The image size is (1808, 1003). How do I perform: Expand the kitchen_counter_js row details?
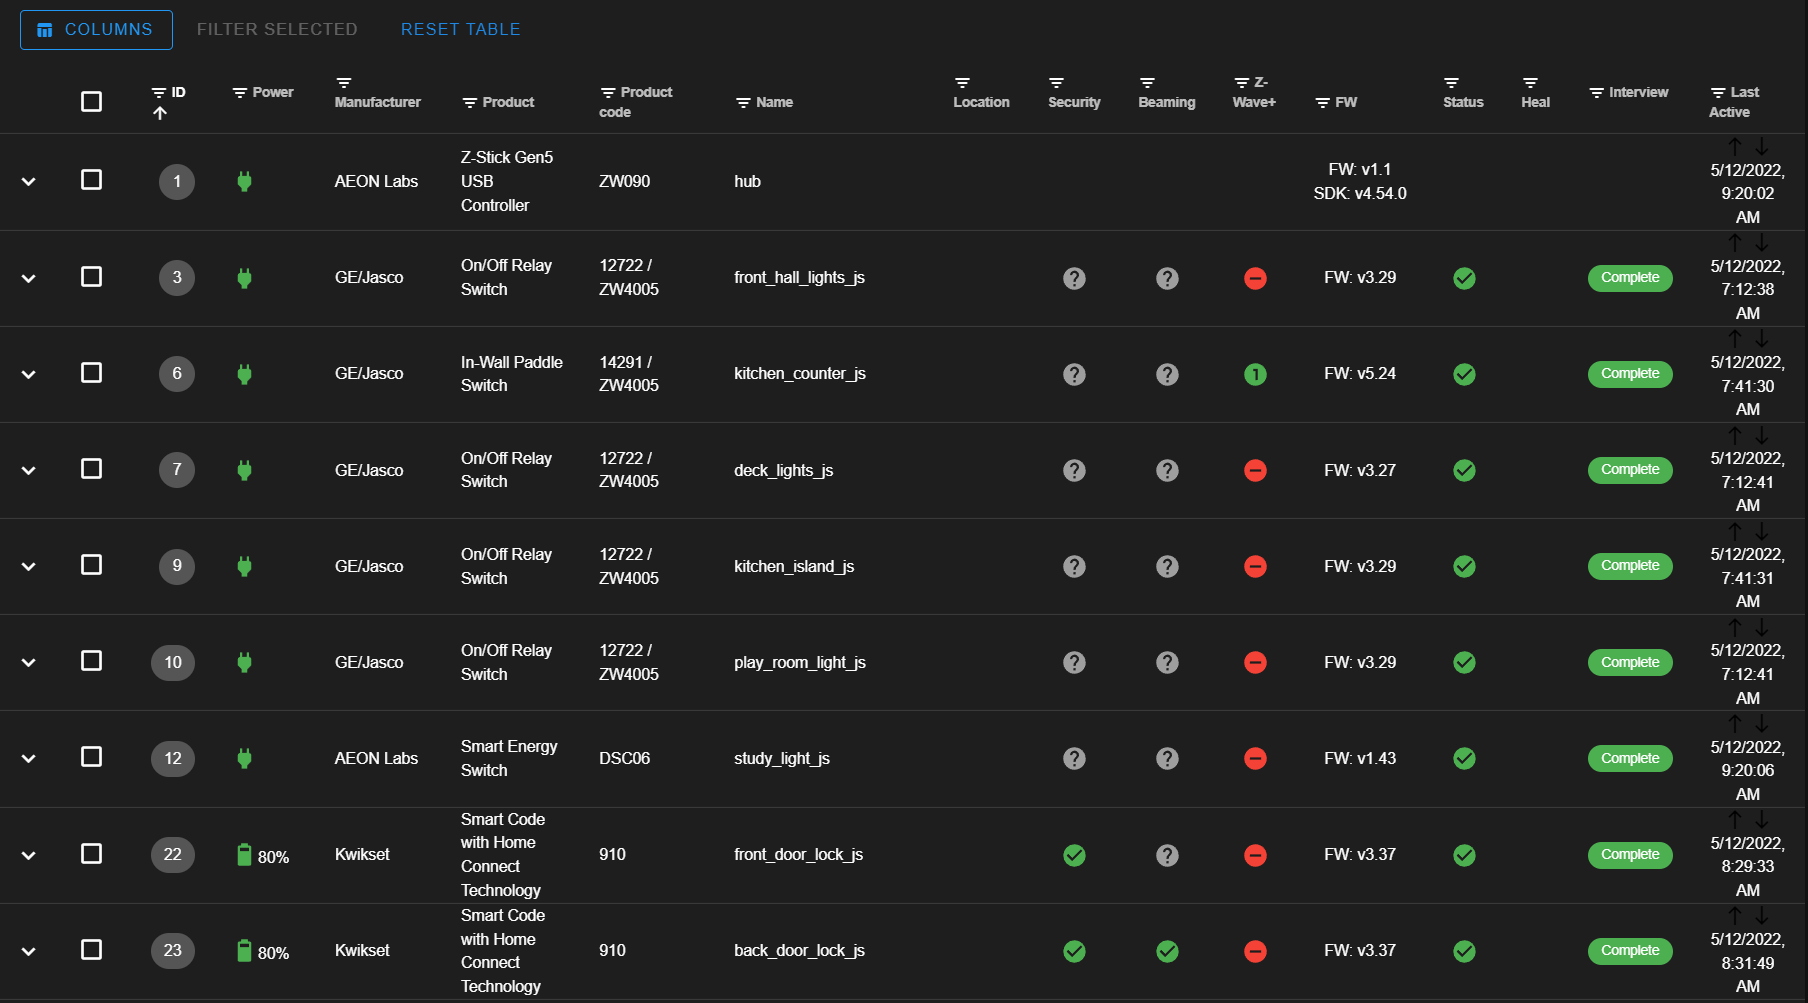tap(29, 374)
